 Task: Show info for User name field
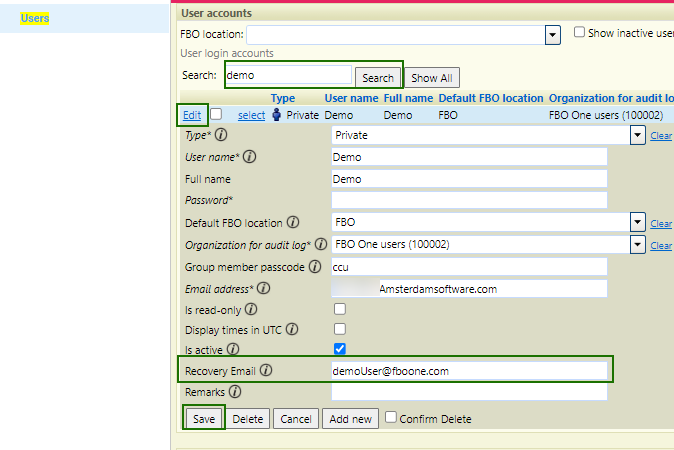point(249,157)
